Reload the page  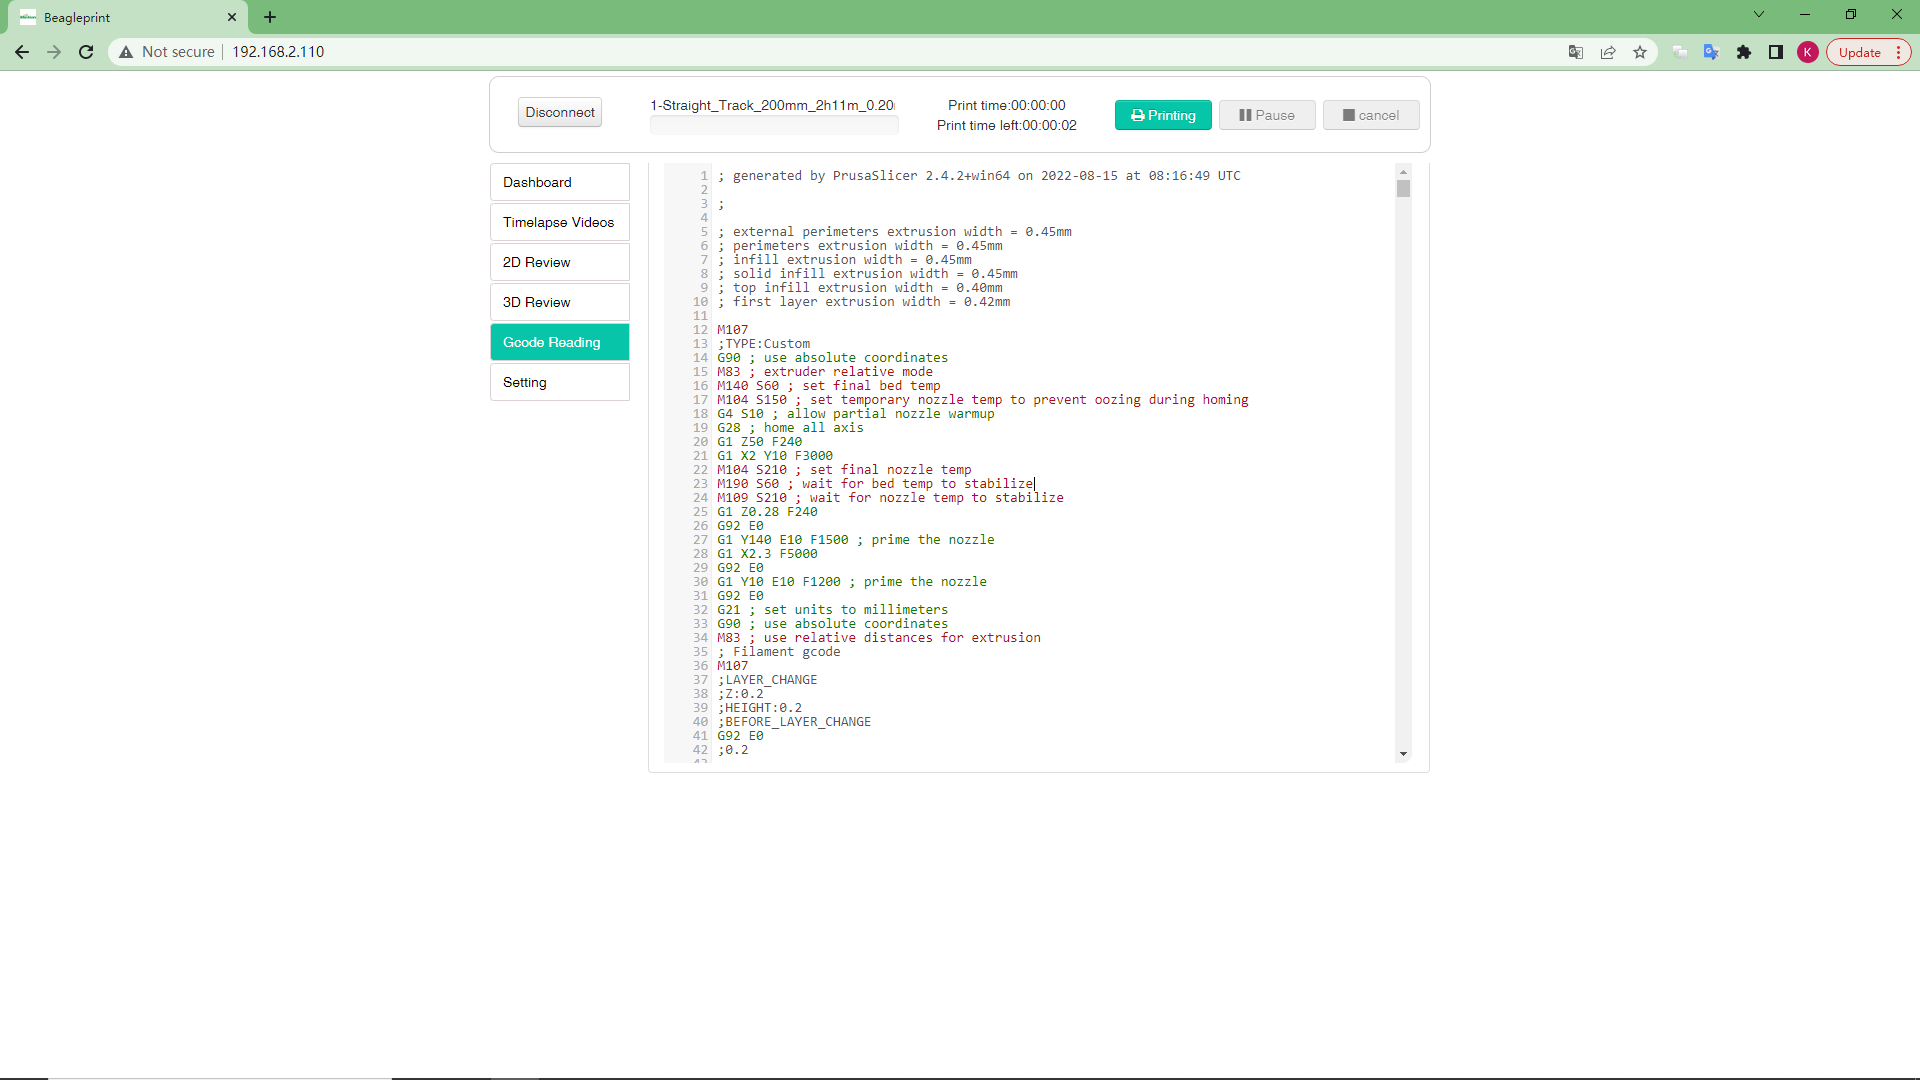[x=86, y=52]
